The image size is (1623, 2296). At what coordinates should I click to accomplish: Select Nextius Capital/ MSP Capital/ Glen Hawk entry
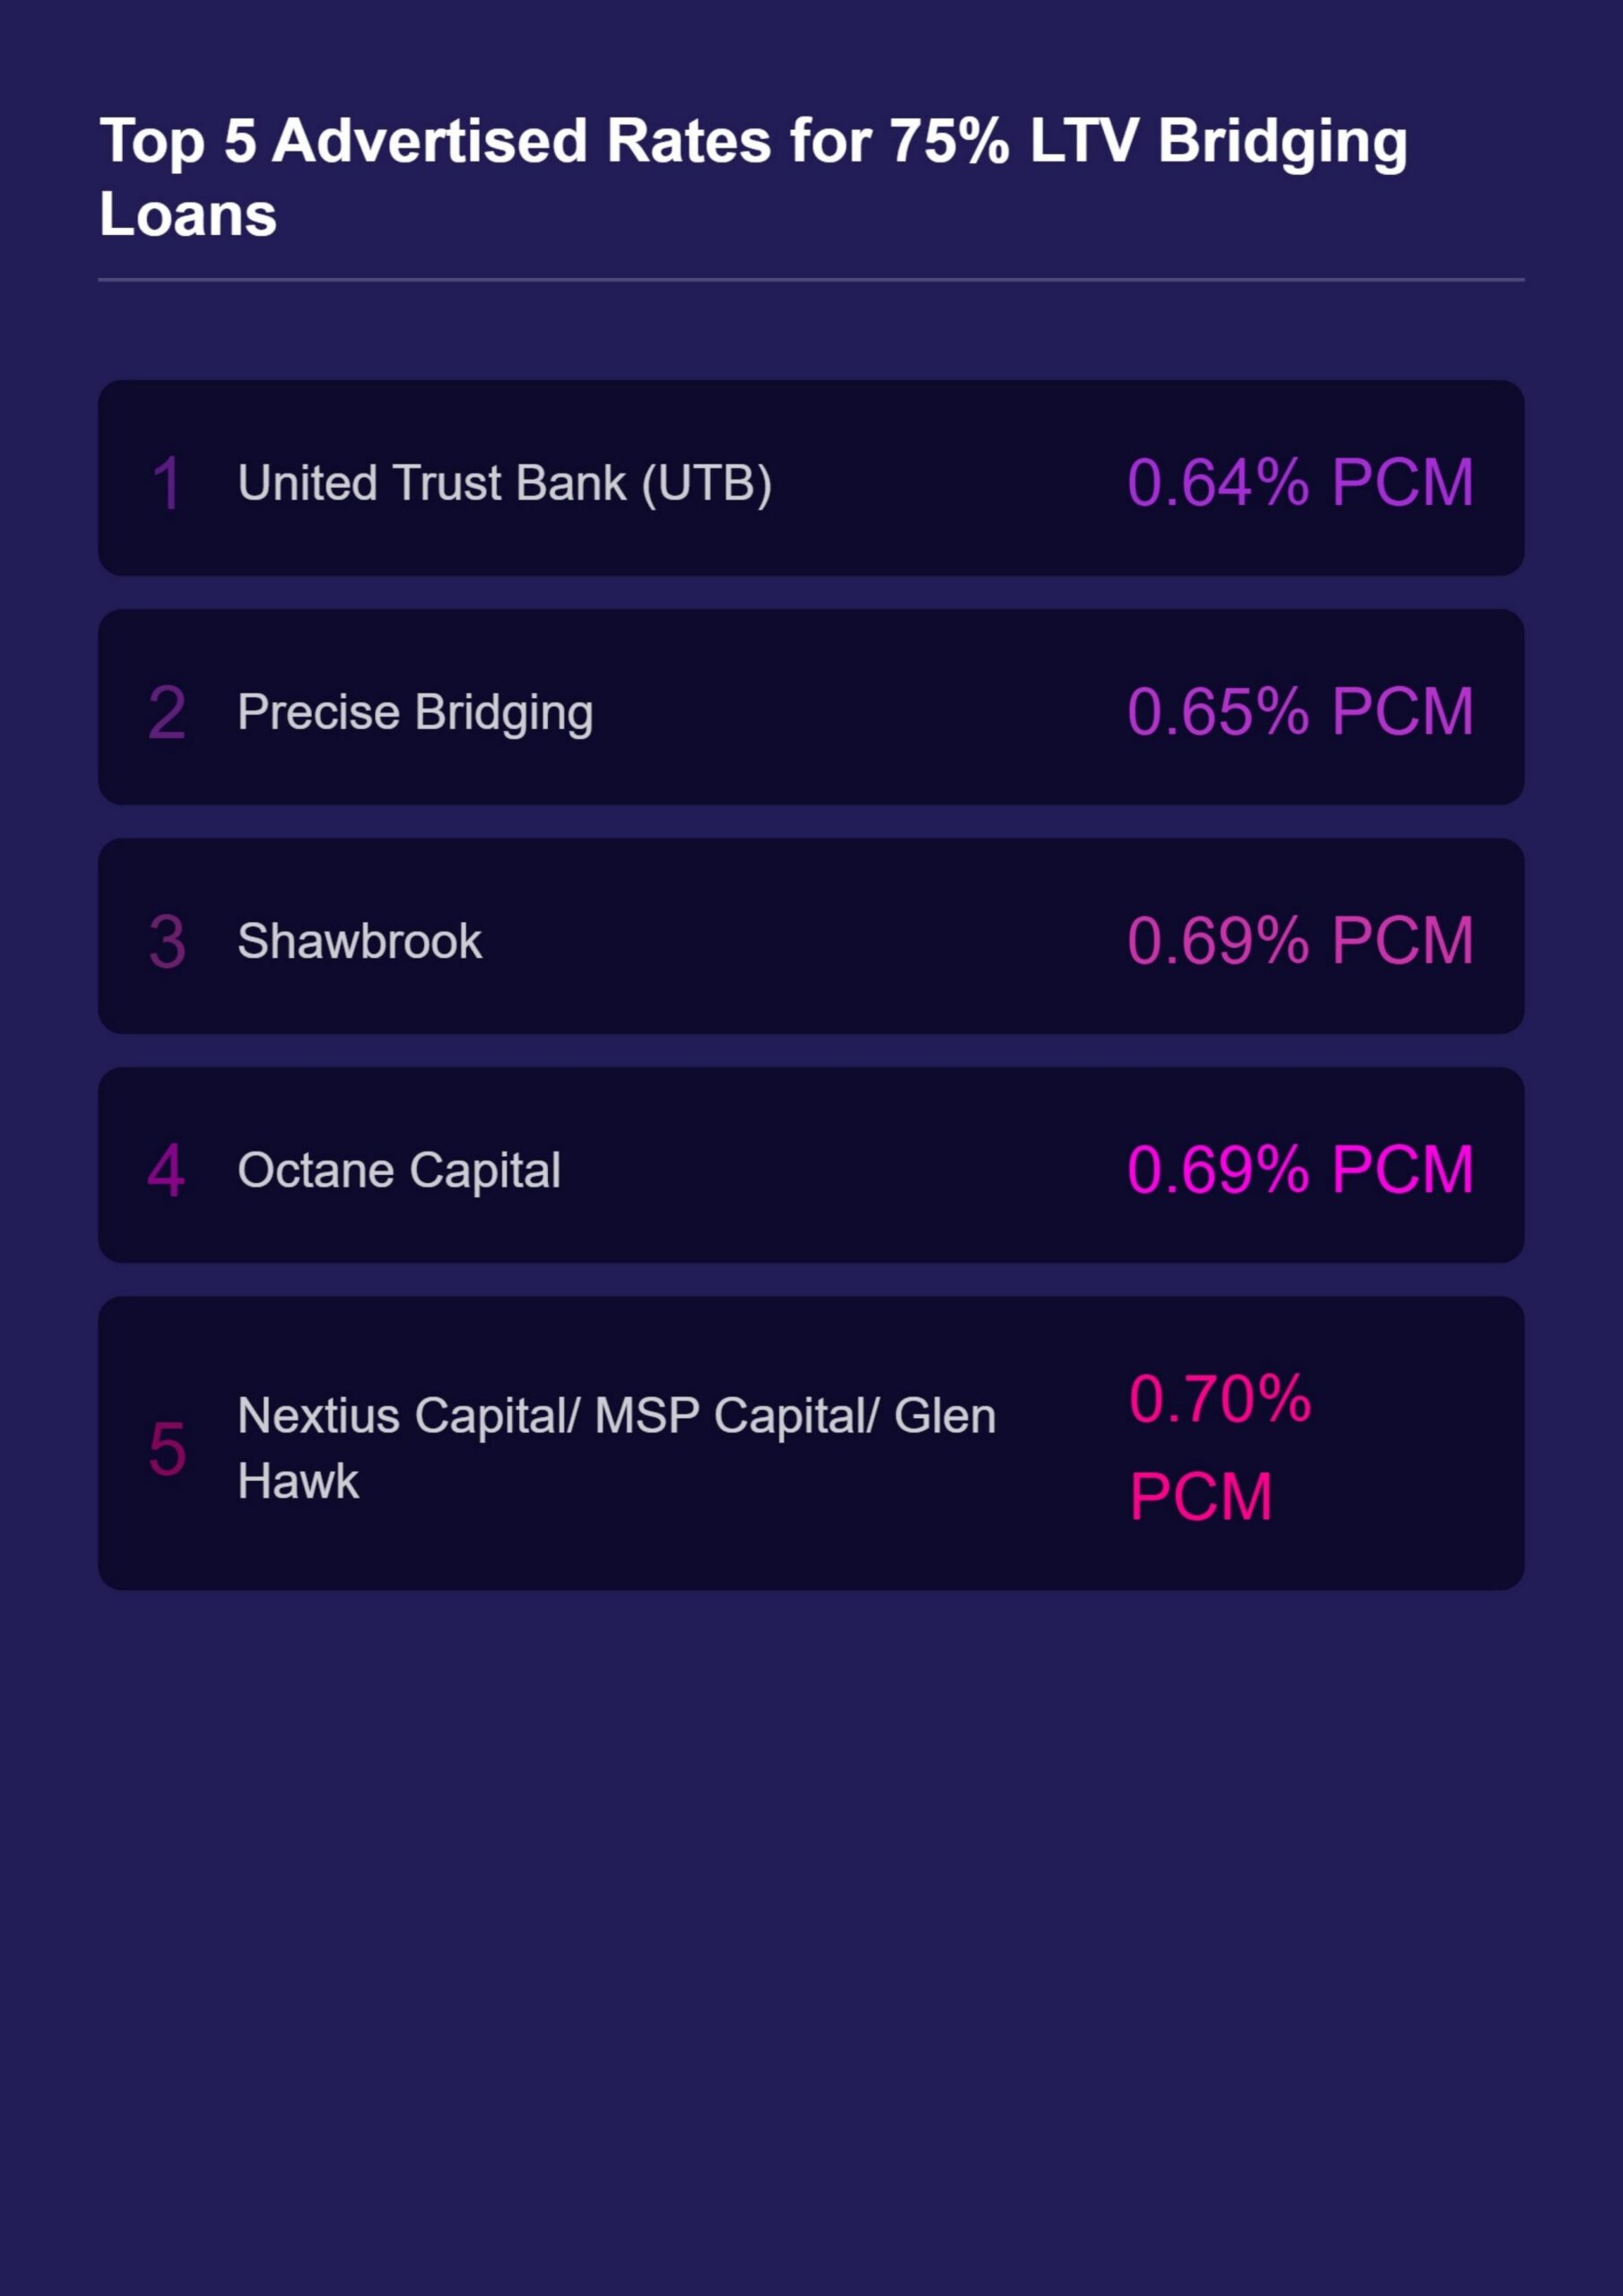[617, 1448]
